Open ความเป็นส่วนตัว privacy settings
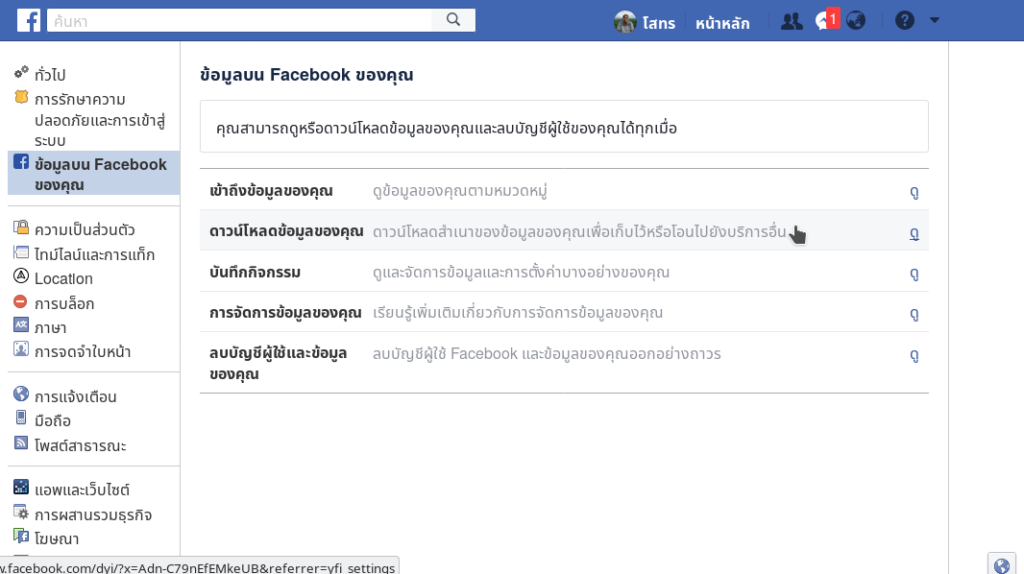 pos(85,230)
